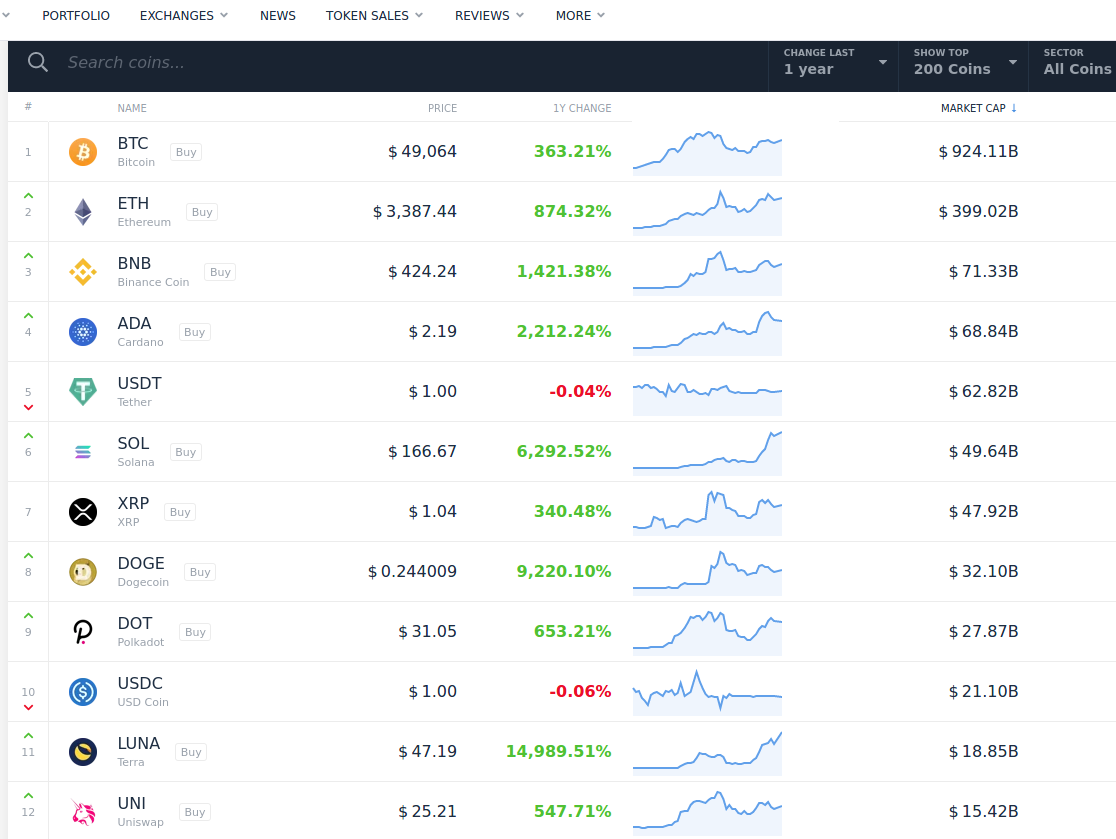Open the Sector All Coins dropdown
The image size is (1116, 839).
pos(1073,63)
